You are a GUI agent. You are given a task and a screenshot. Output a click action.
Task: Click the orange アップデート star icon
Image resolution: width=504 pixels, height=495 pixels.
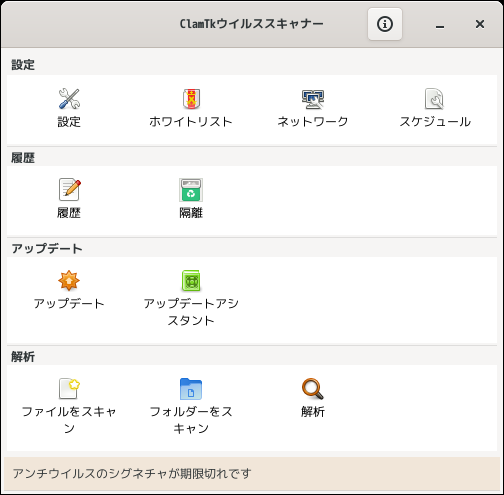tap(69, 281)
